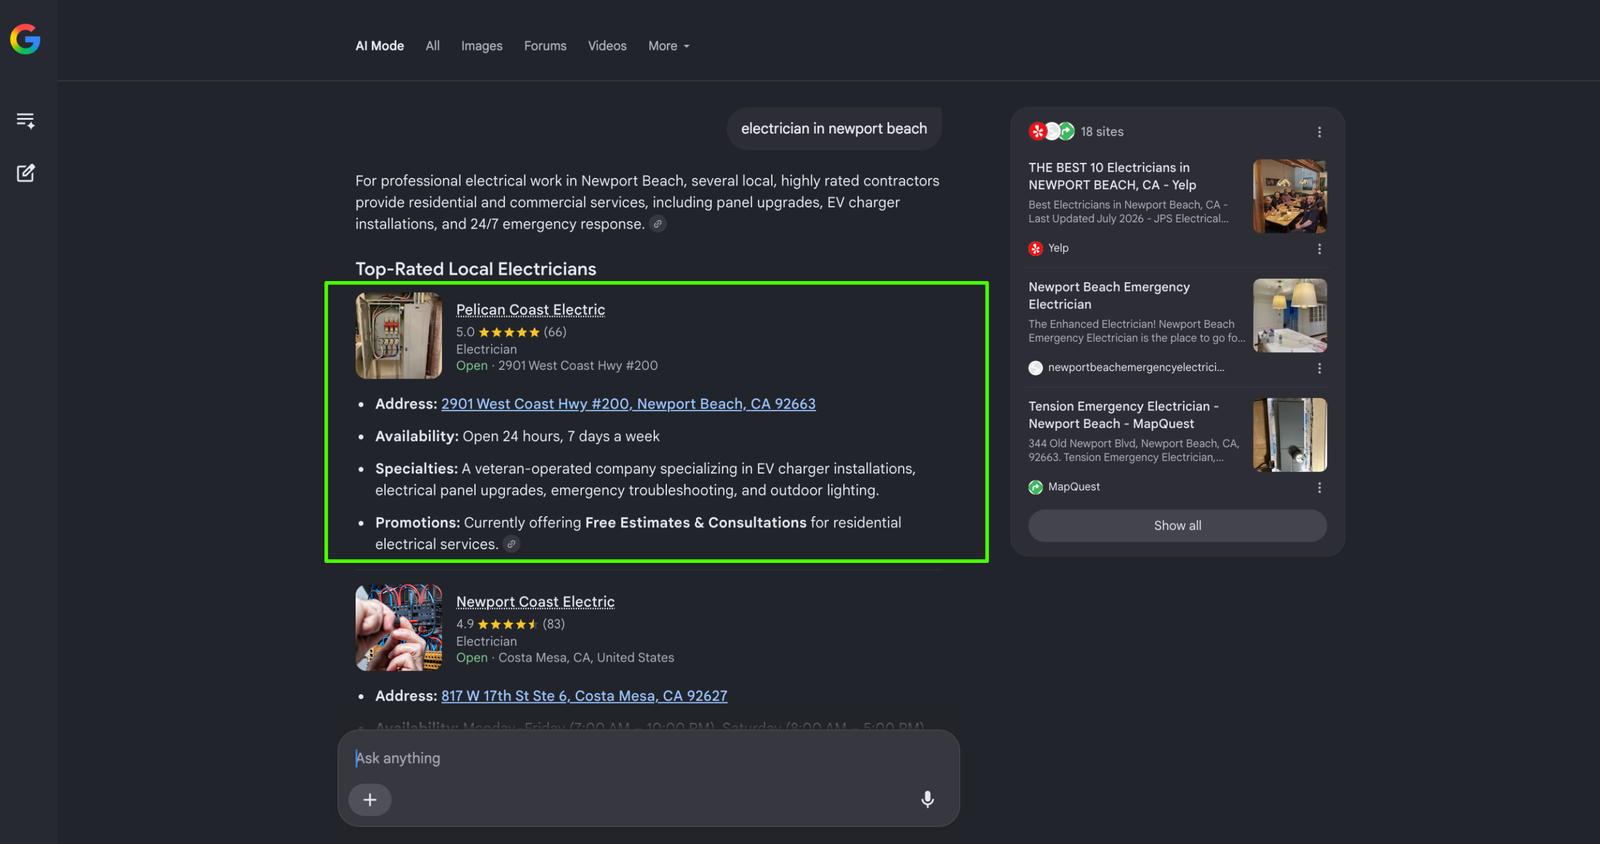Screen dimensions: 1600x844
Task: Click the Show all sites button
Action: tap(1178, 526)
